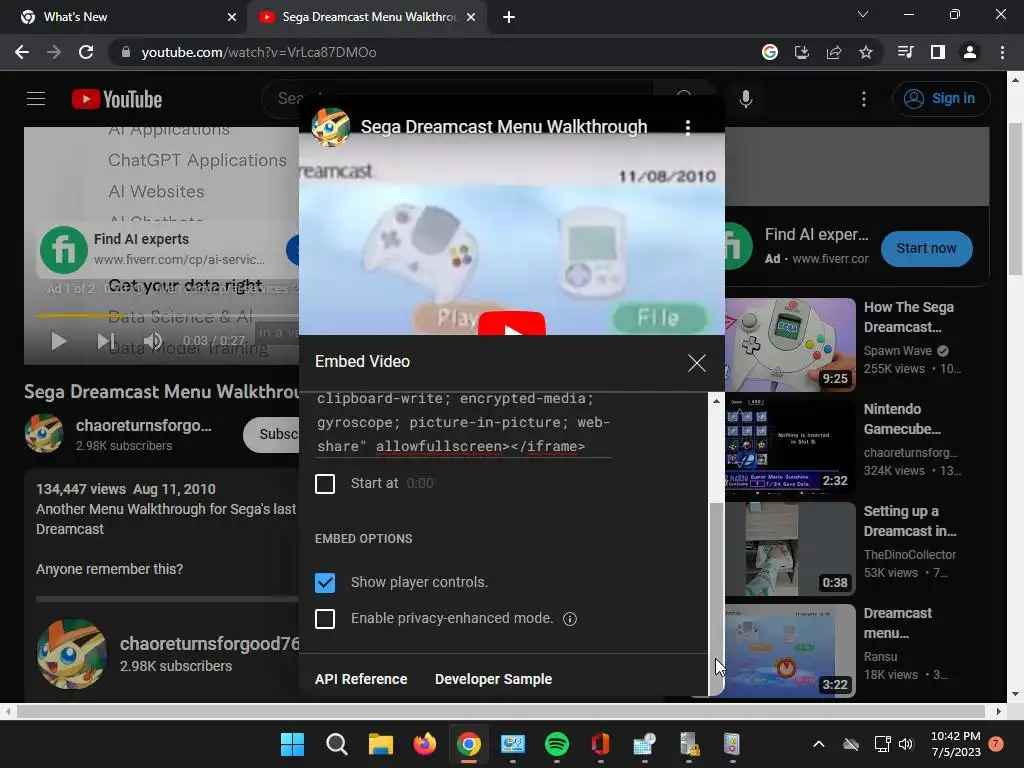This screenshot has width=1024, height=768.
Task: Play the embed preview with red button
Action: pos(511,324)
